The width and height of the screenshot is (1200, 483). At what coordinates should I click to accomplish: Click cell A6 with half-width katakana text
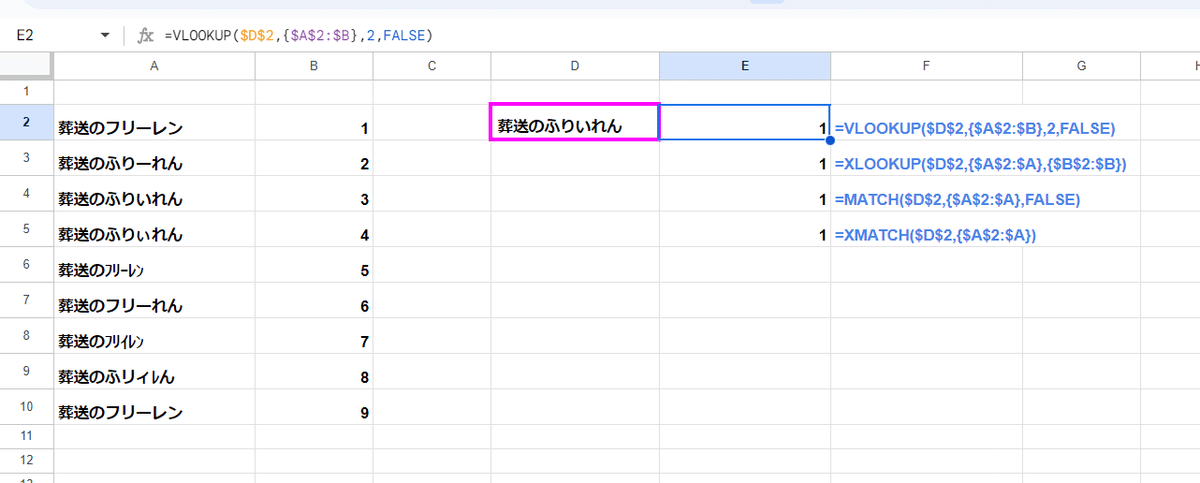[154, 265]
